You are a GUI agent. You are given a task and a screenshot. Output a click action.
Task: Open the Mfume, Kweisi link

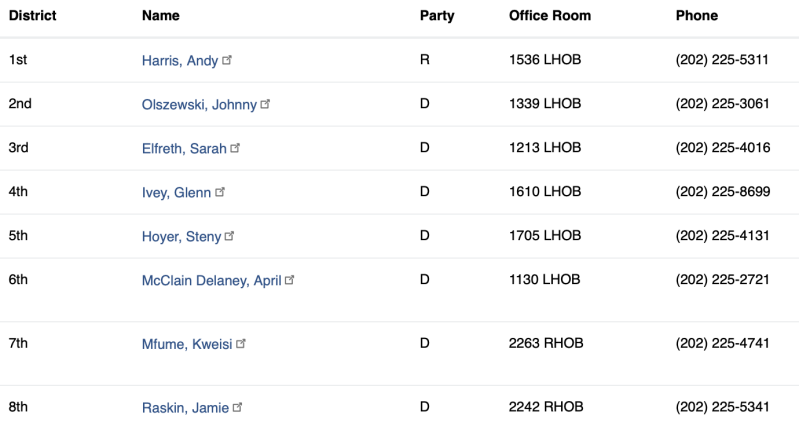tap(187, 344)
